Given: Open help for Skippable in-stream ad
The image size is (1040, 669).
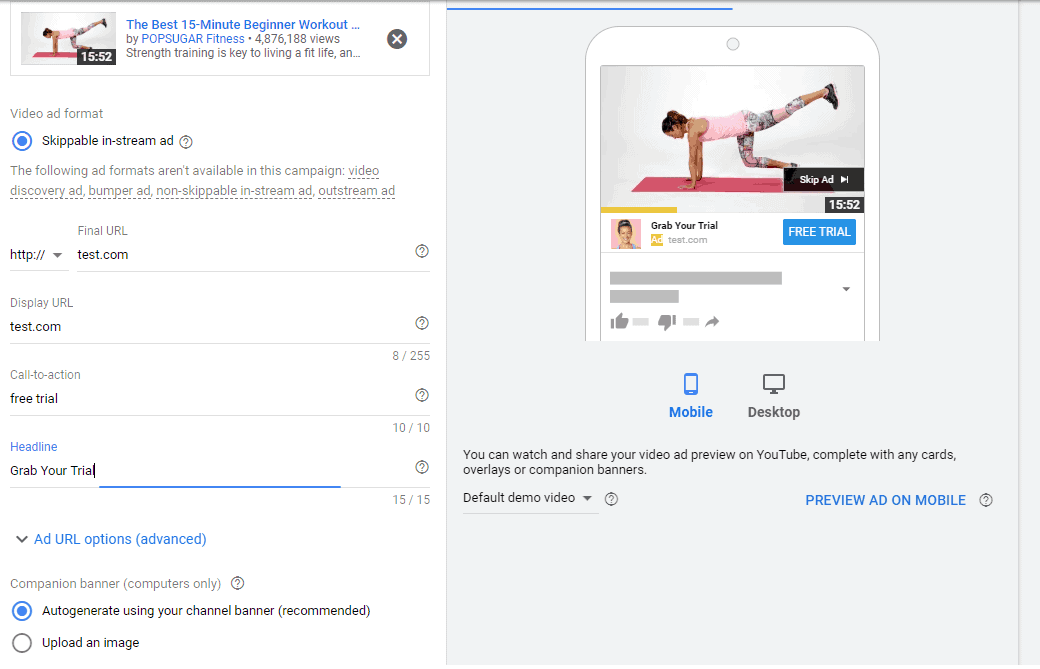Looking at the screenshot, I should 186,141.
